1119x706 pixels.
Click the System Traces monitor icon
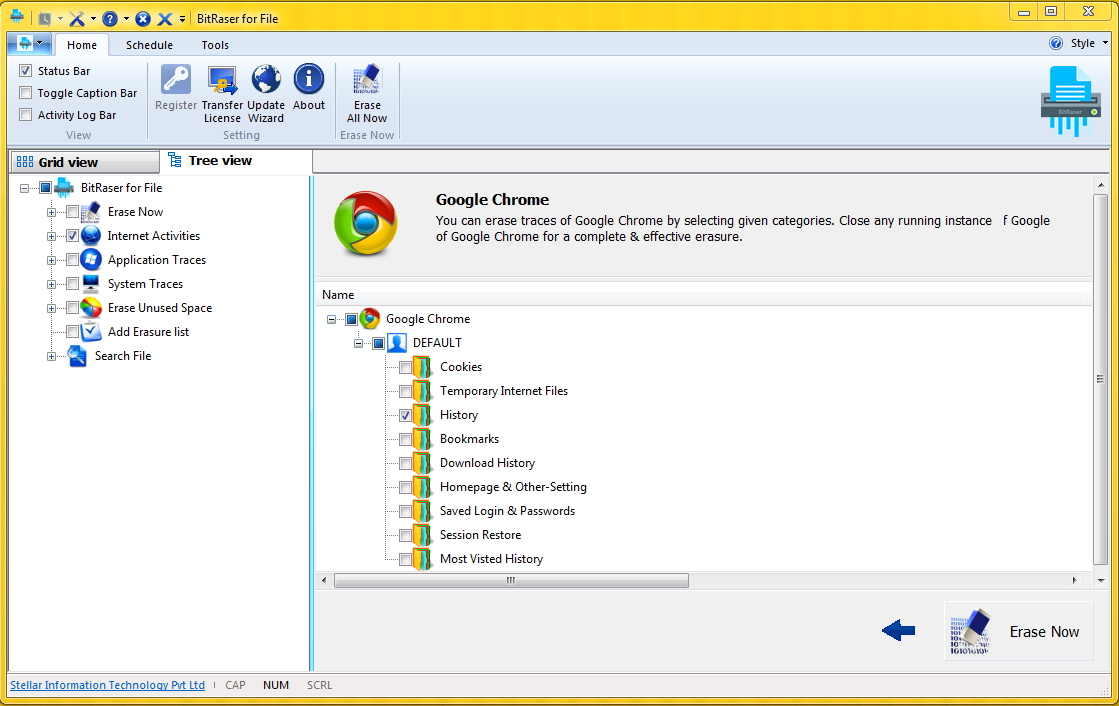point(91,284)
